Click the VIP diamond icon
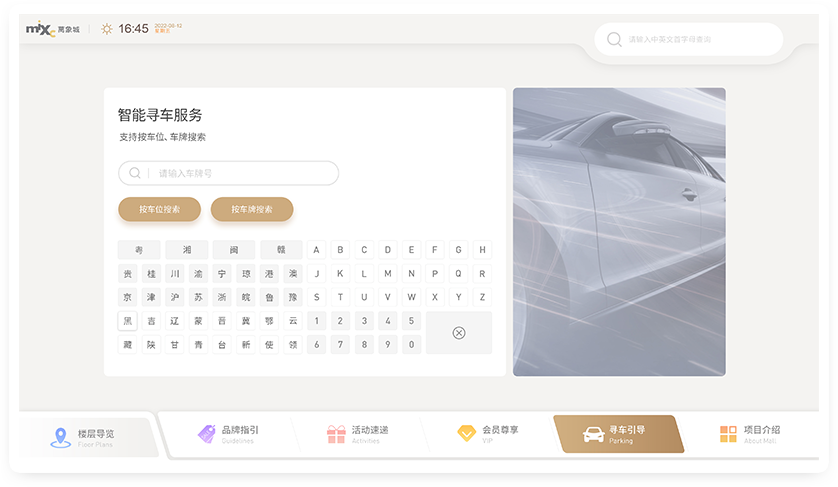Screen dimensions: 838x487 pyautogui.click(x=467, y=434)
